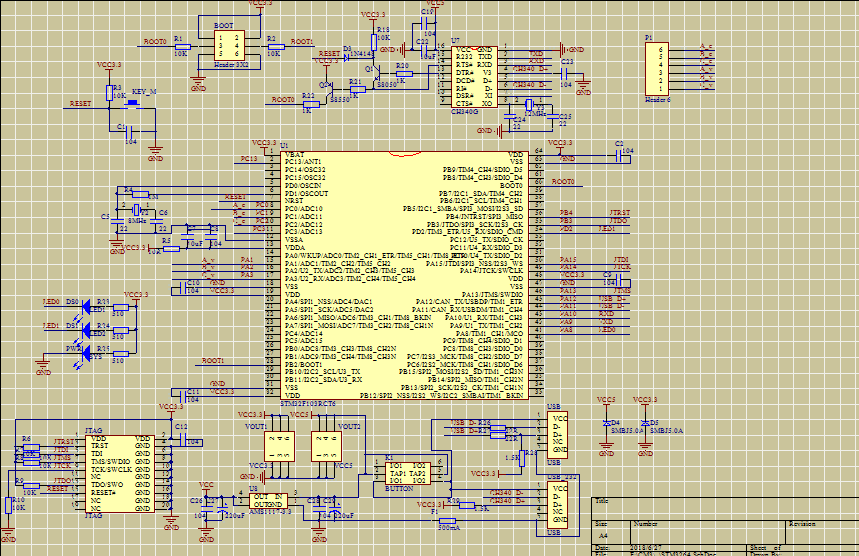Select the K1 BUTTON switch component

point(408,473)
